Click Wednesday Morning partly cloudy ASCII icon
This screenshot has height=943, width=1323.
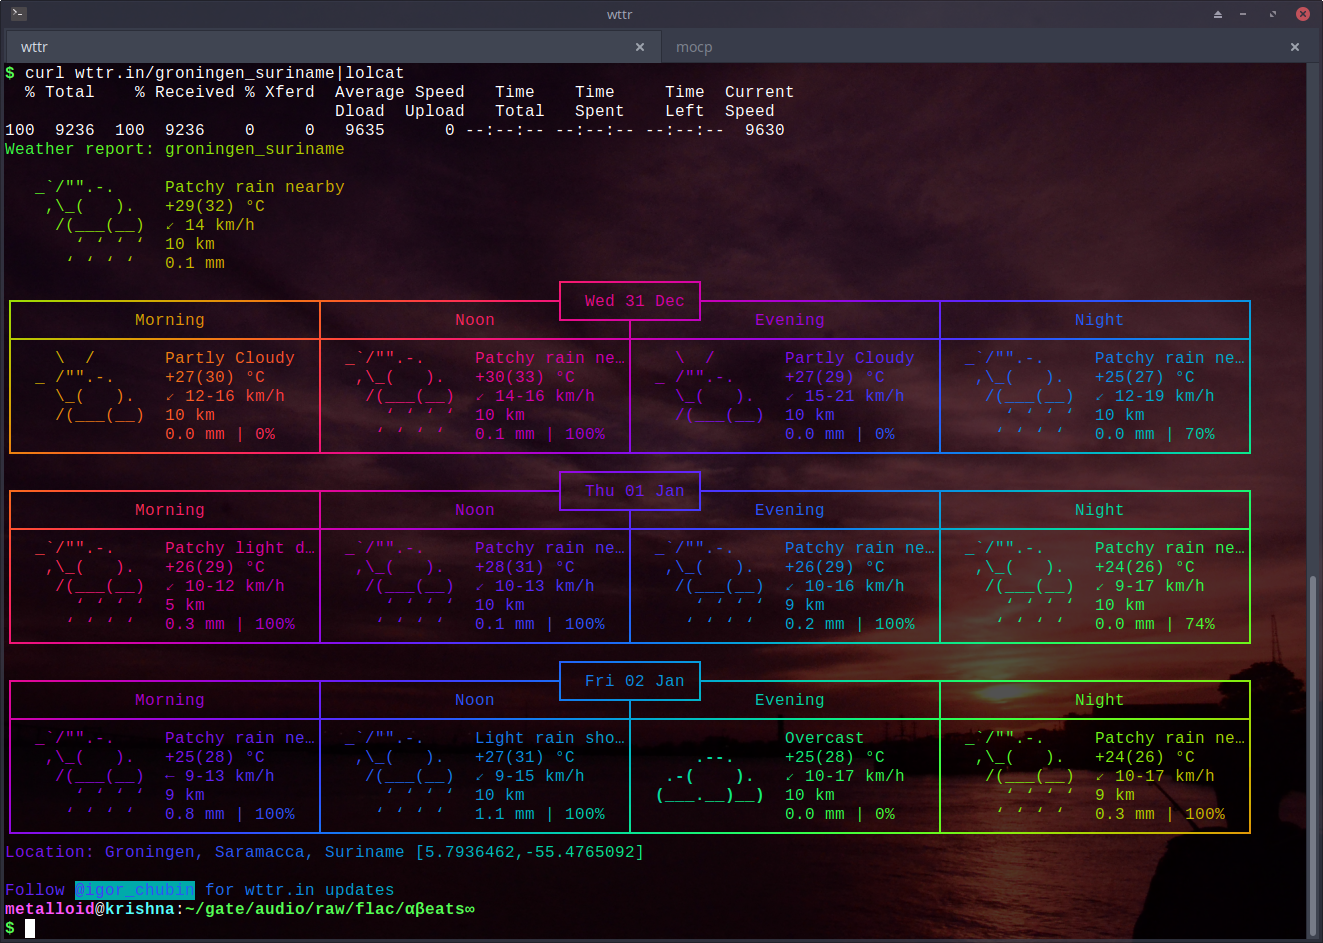[90, 387]
